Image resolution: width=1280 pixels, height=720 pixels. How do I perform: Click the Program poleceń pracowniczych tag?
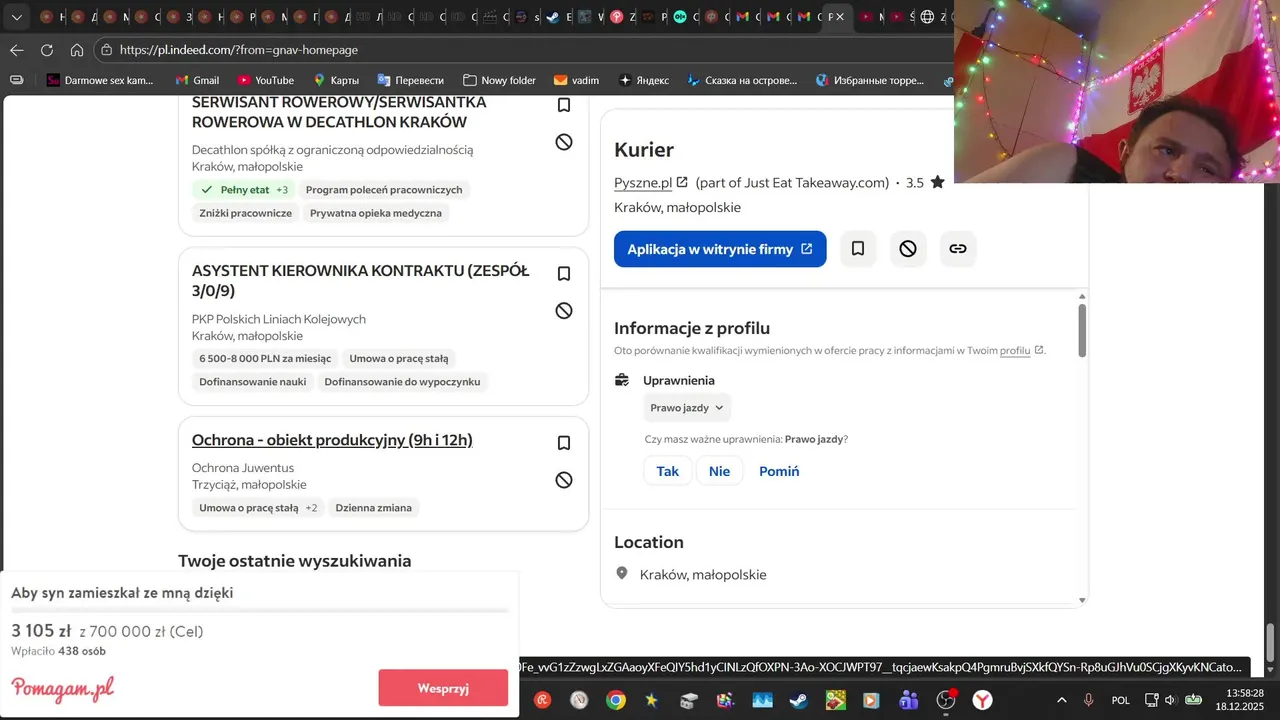(384, 190)
